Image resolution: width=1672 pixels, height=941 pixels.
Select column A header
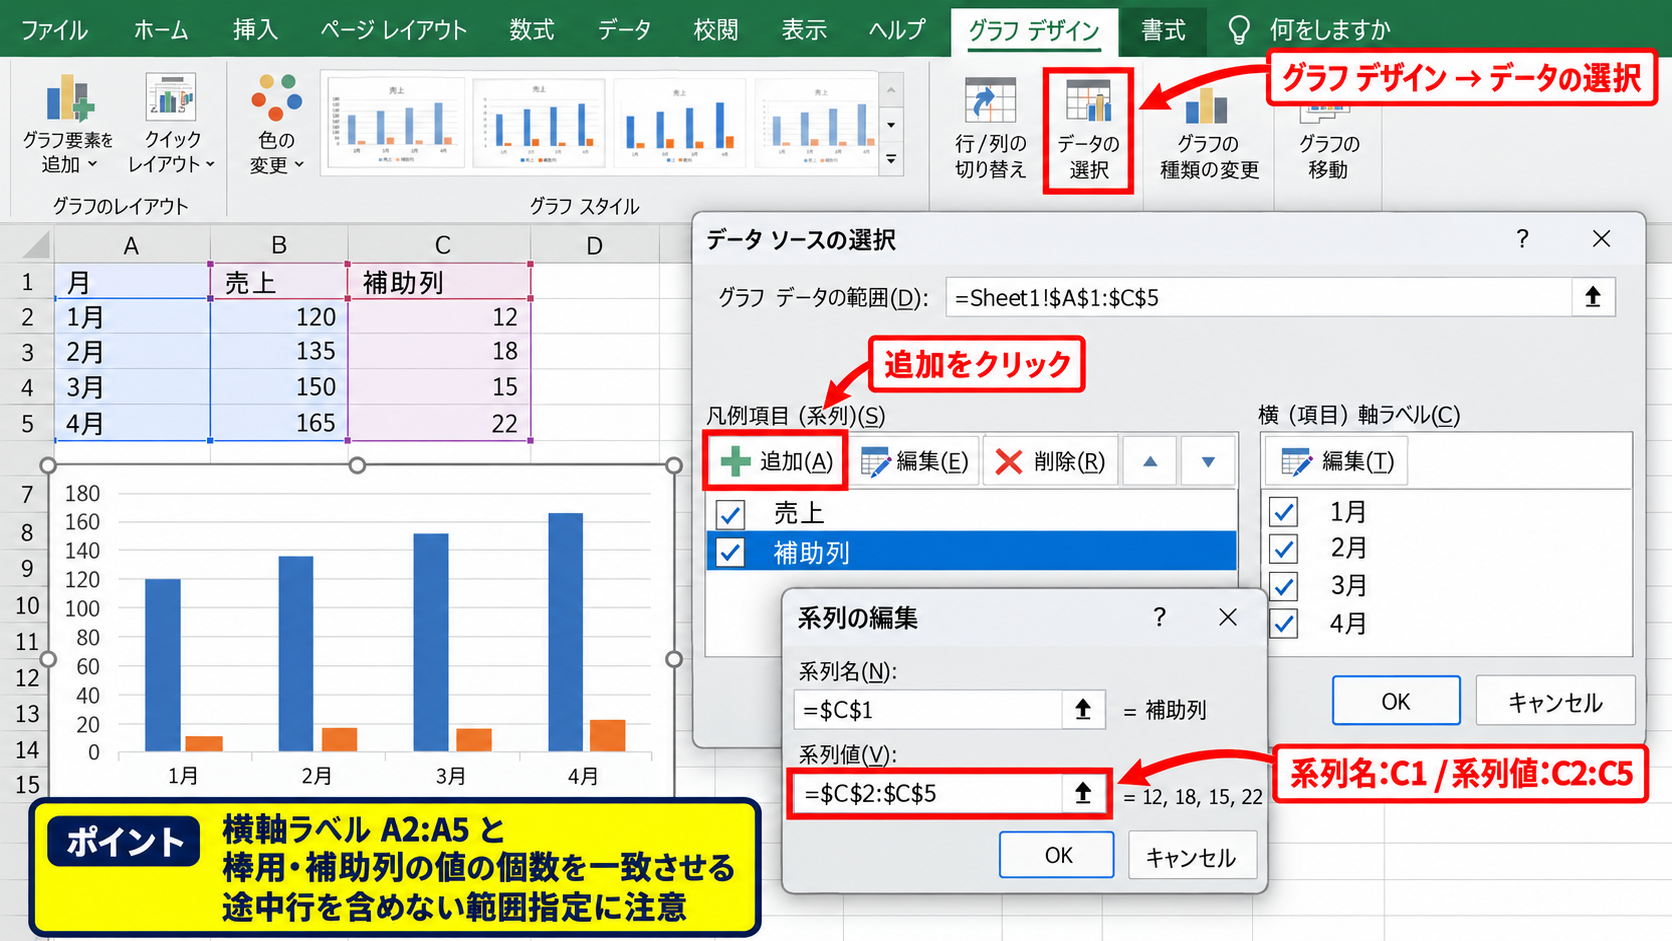[x=131, y=245]
